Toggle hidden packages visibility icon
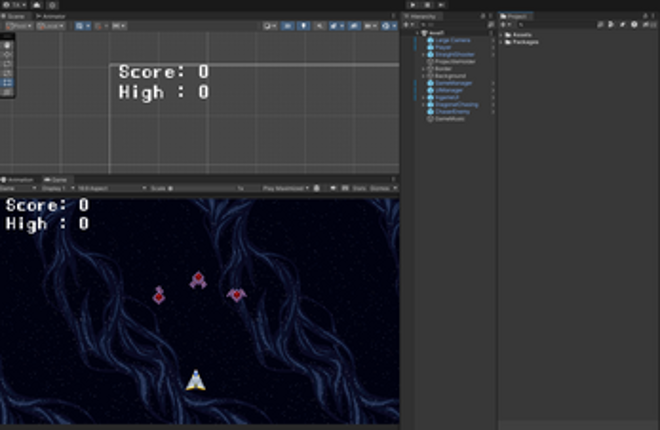Image resolution: width=660 pixels, height=430 pixels. pos(647,25)
